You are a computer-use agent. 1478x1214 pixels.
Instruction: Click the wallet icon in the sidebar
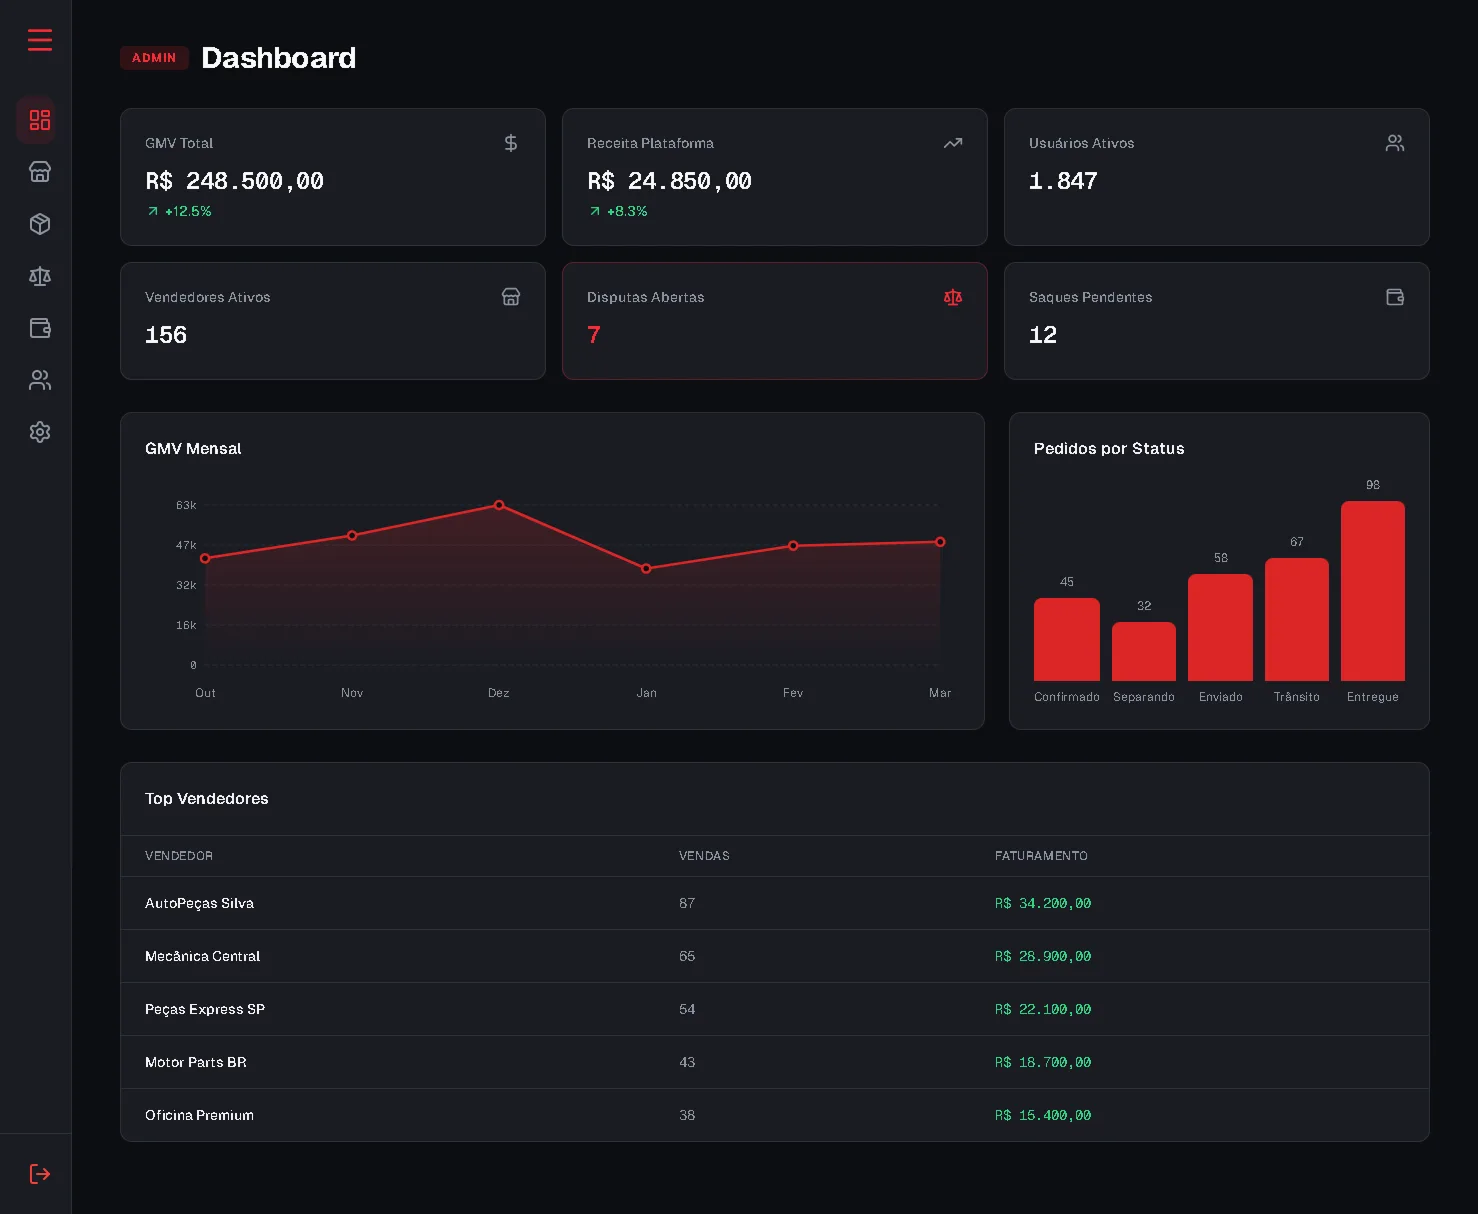(40, 328)
